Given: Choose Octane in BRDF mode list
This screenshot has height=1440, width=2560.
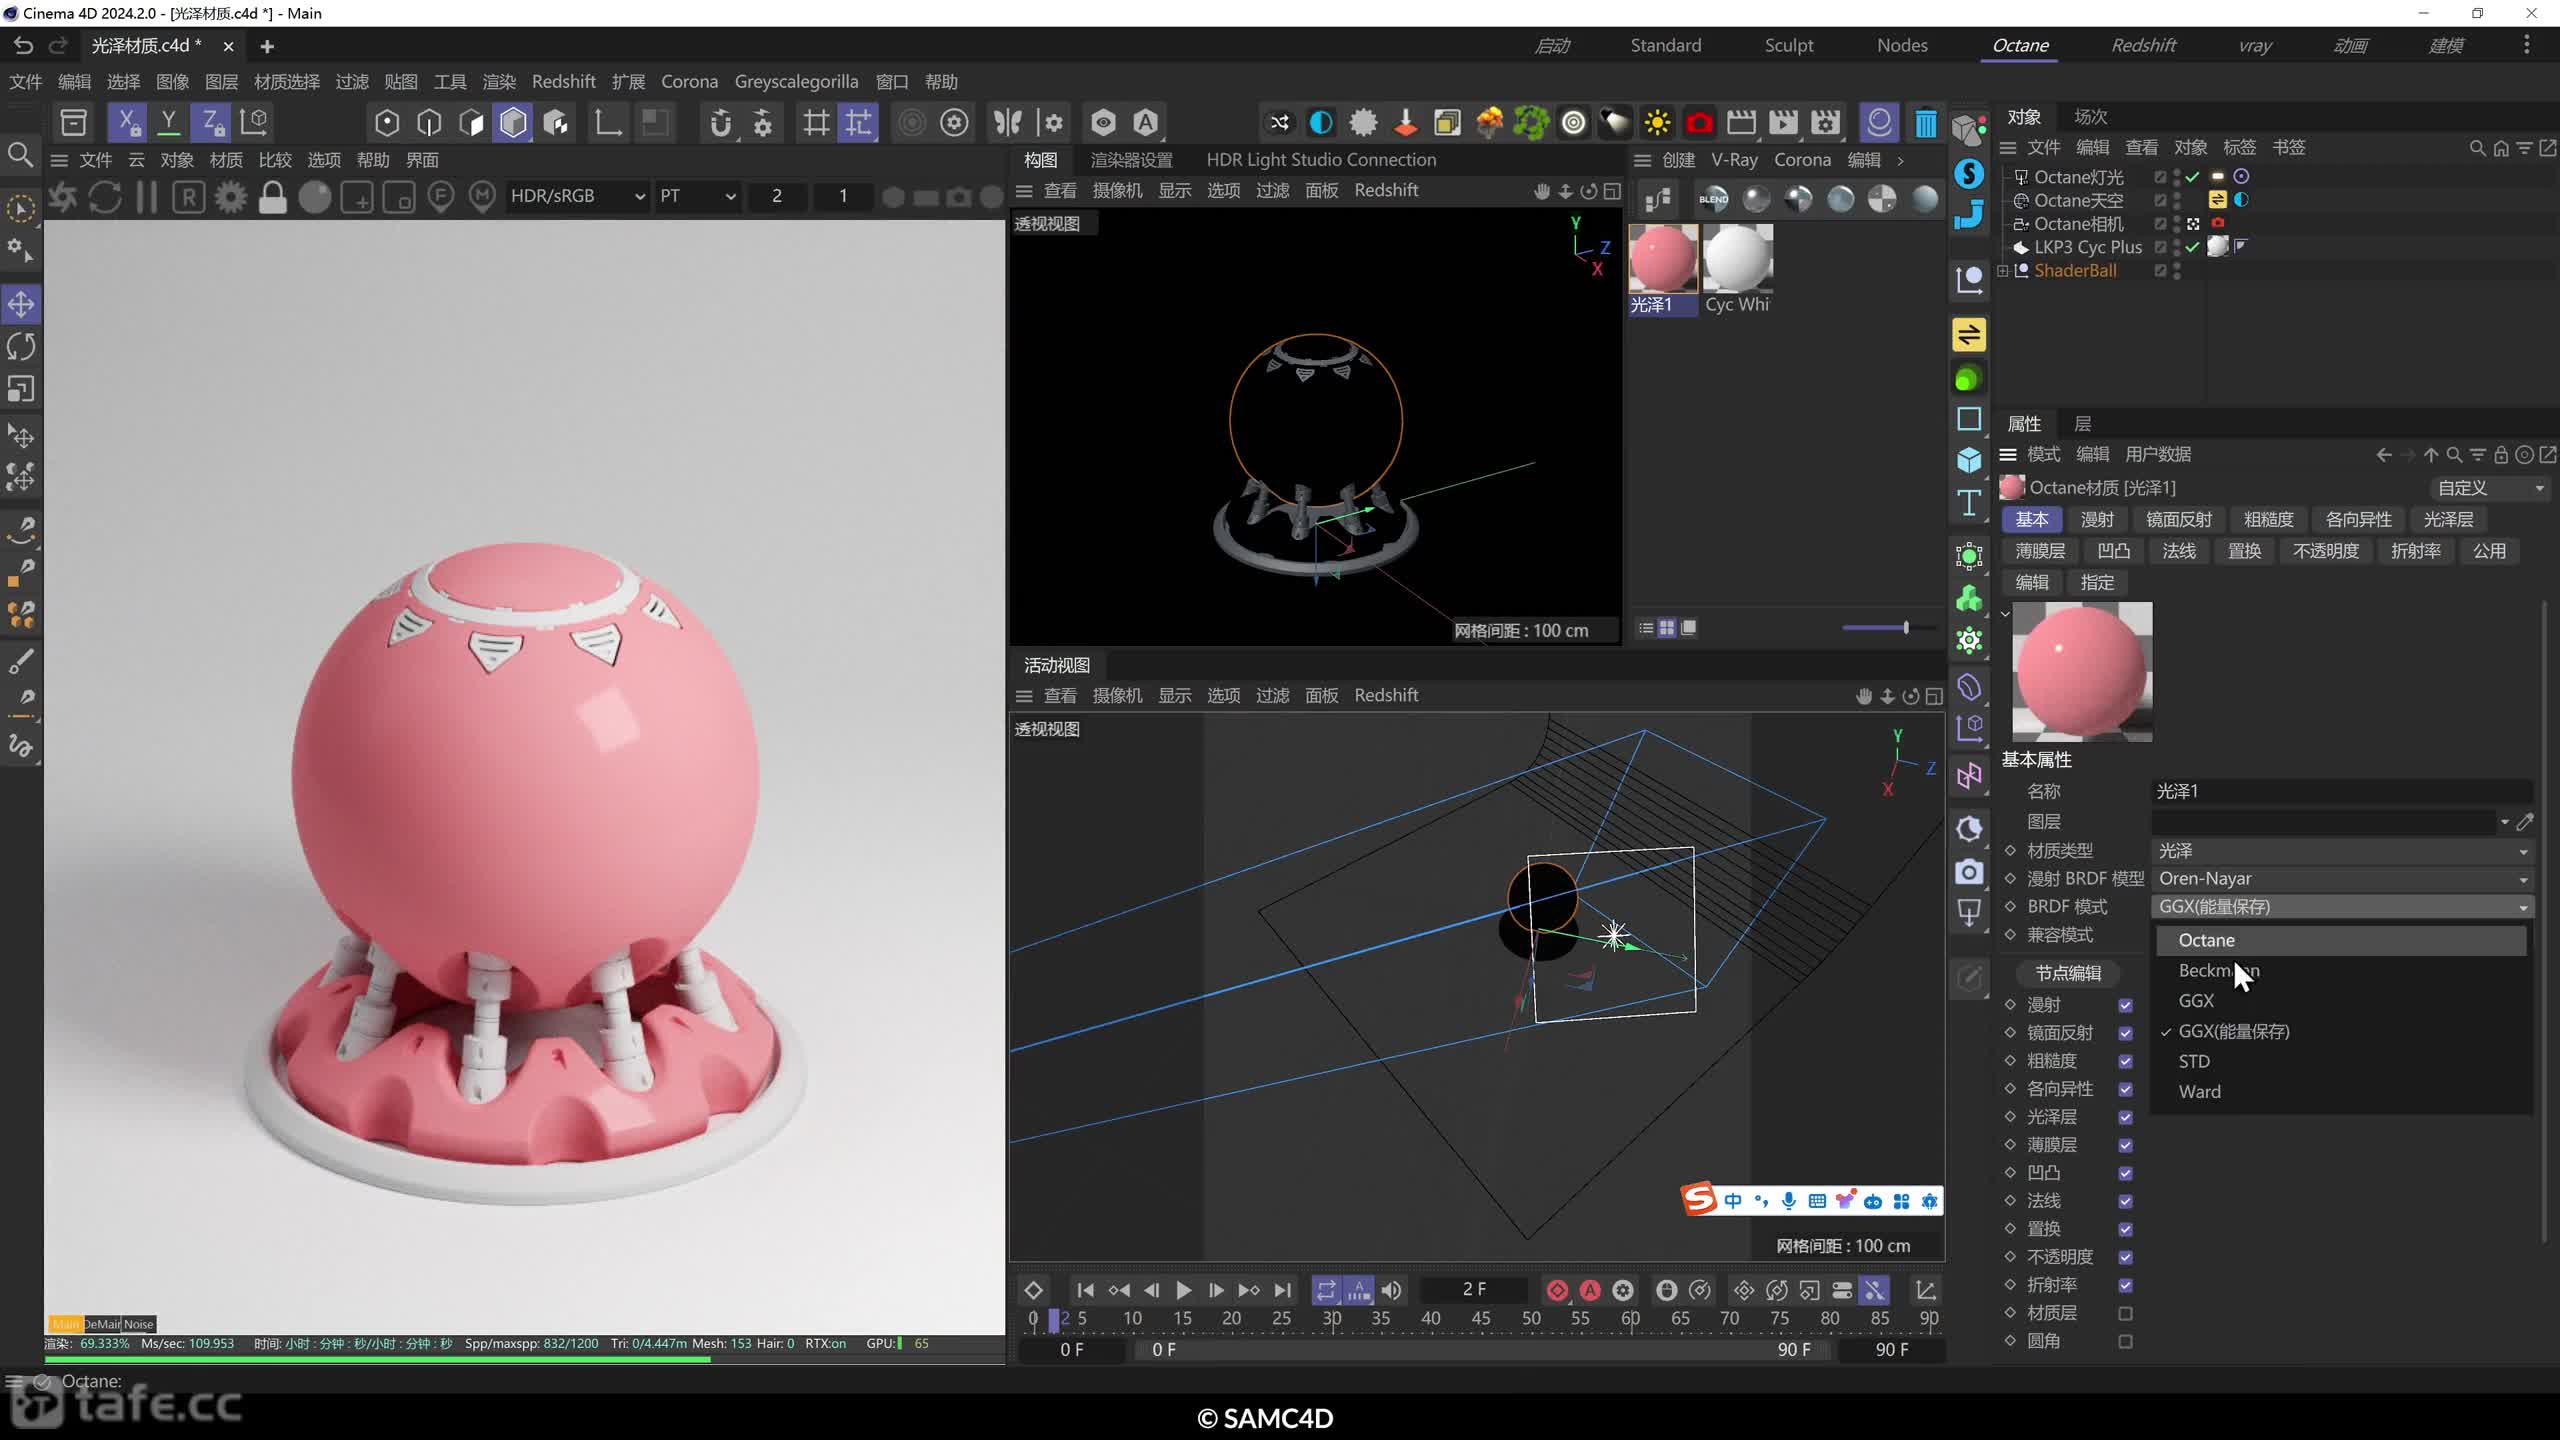Looking at the screenshot, I should click(2341, 940).
